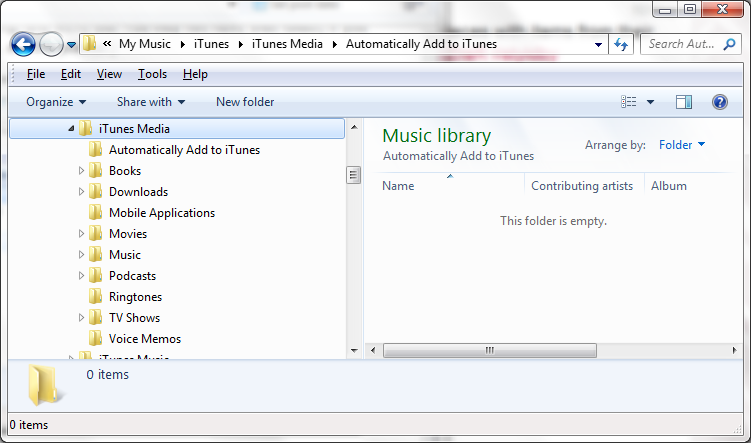Change view with the view icon

[x=629, y=102]
